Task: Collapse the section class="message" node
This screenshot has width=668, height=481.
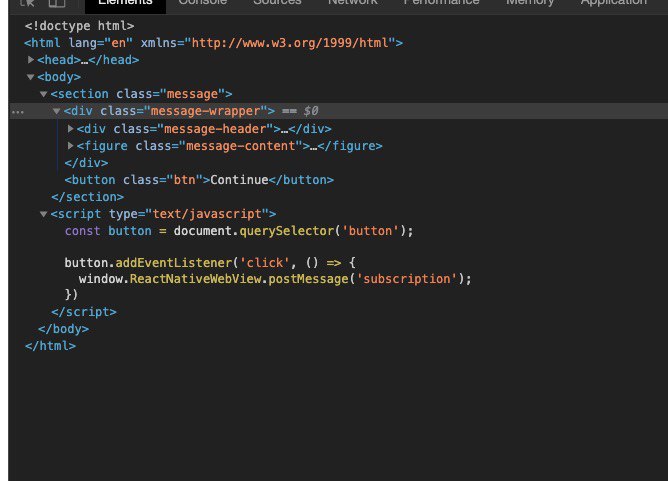Action: coord(43,94)
